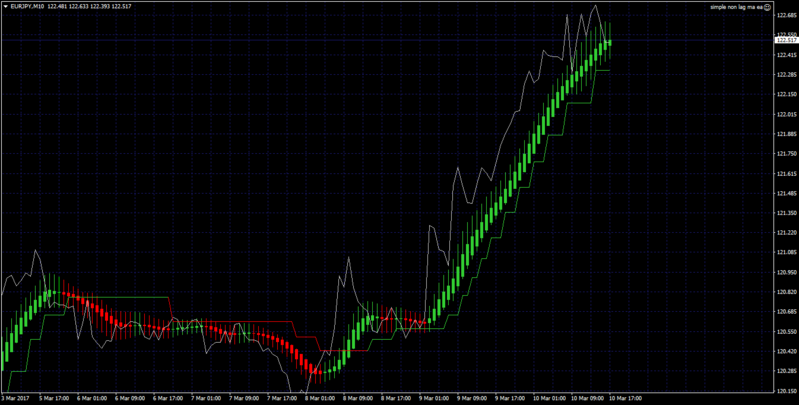
Task: Click the '10 Mar 09:00' time label
Action: 588,398
